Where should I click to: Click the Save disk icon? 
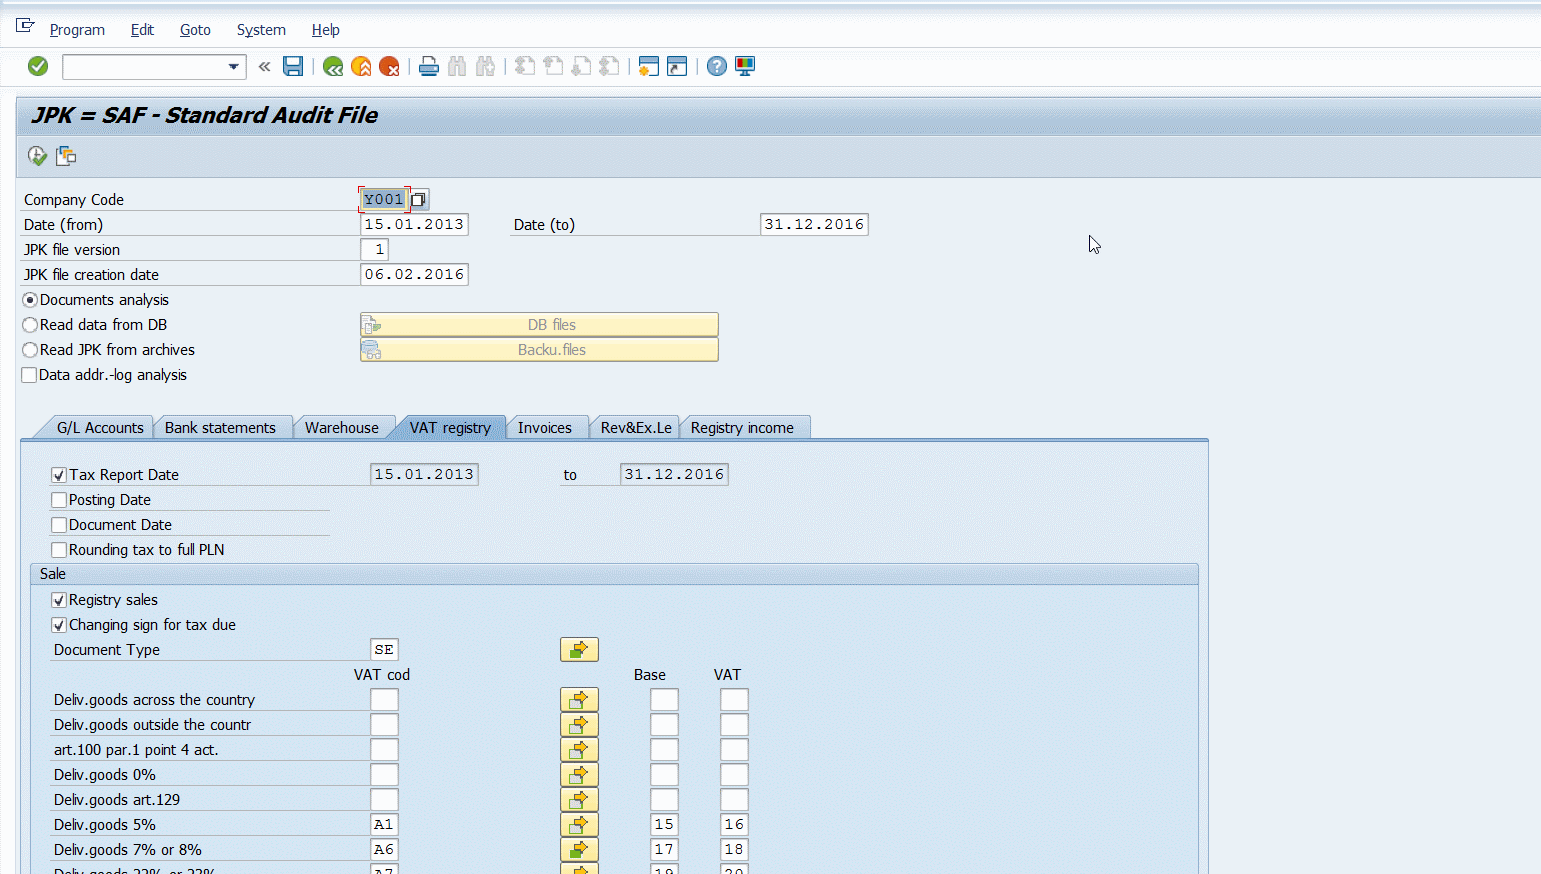(293, 66)
